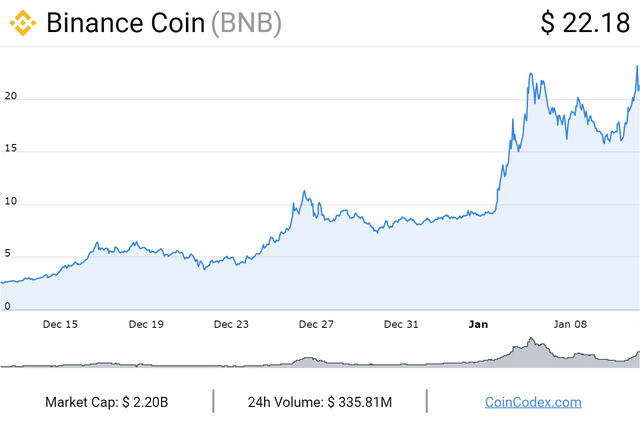Select the Market Cap: $ 2.20B text
The height and width of the screenshot is (421, 640).
(x=107, y=402)
